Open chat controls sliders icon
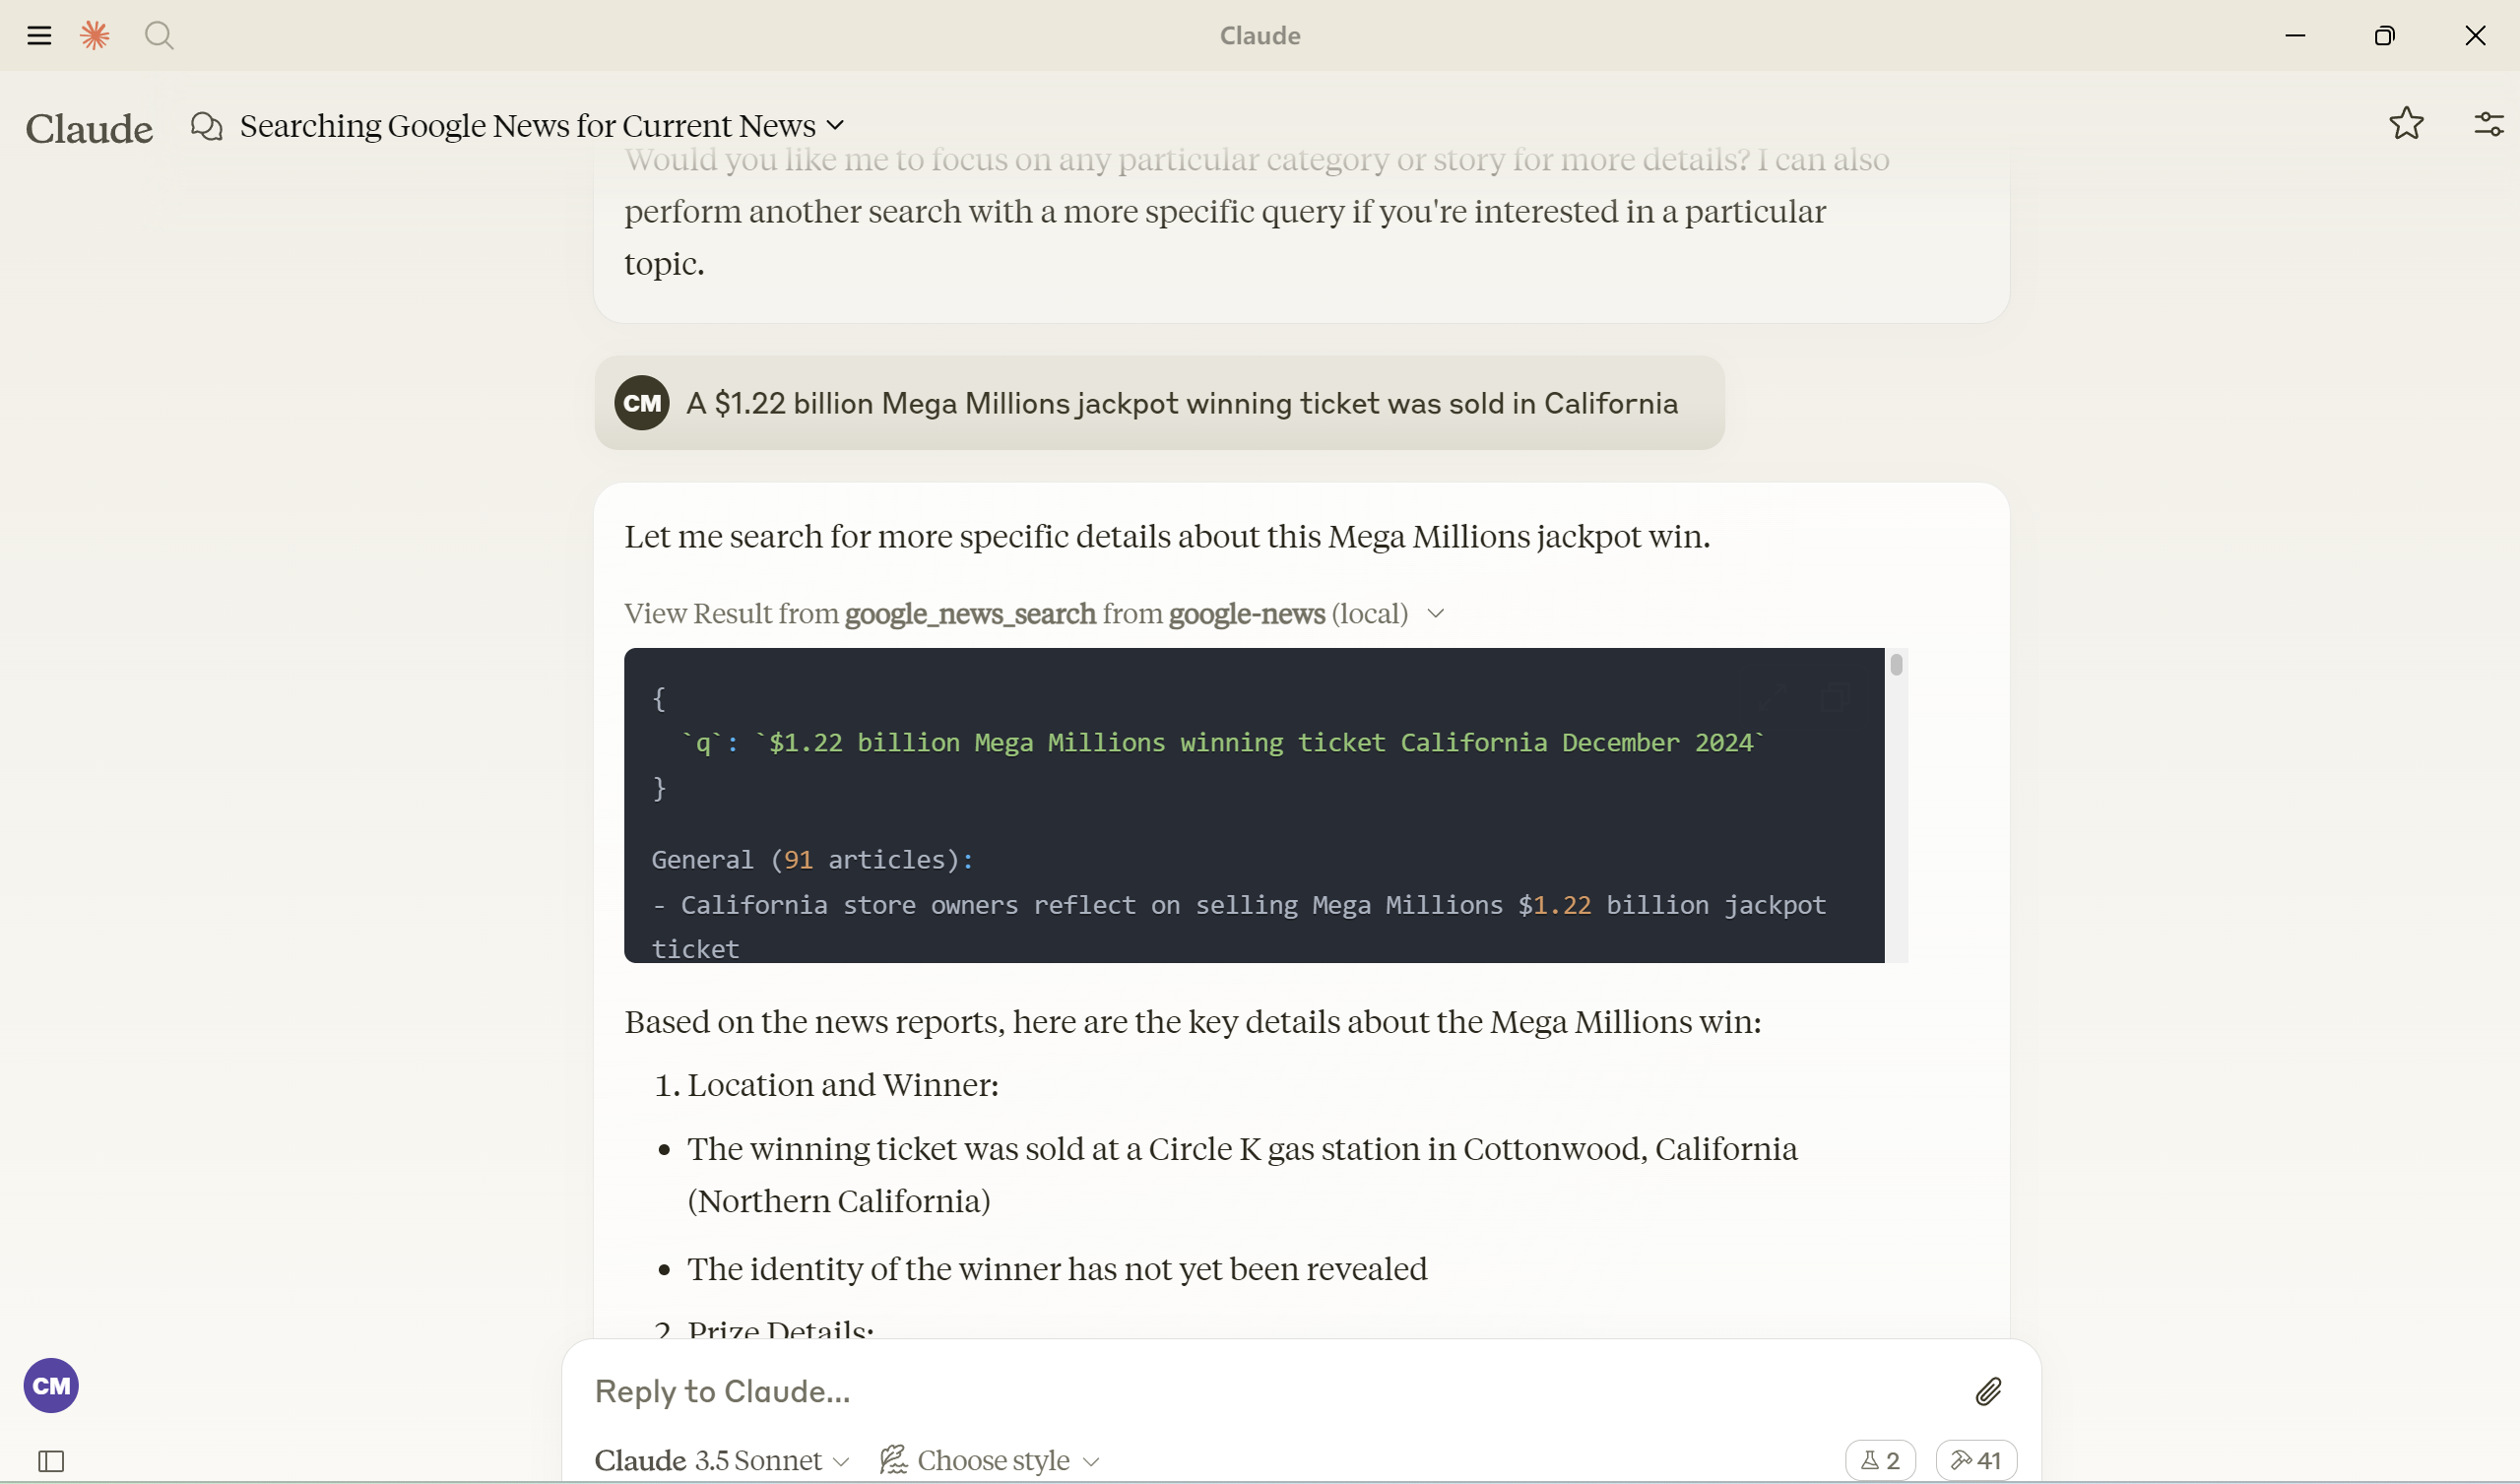 (2488, 124)
